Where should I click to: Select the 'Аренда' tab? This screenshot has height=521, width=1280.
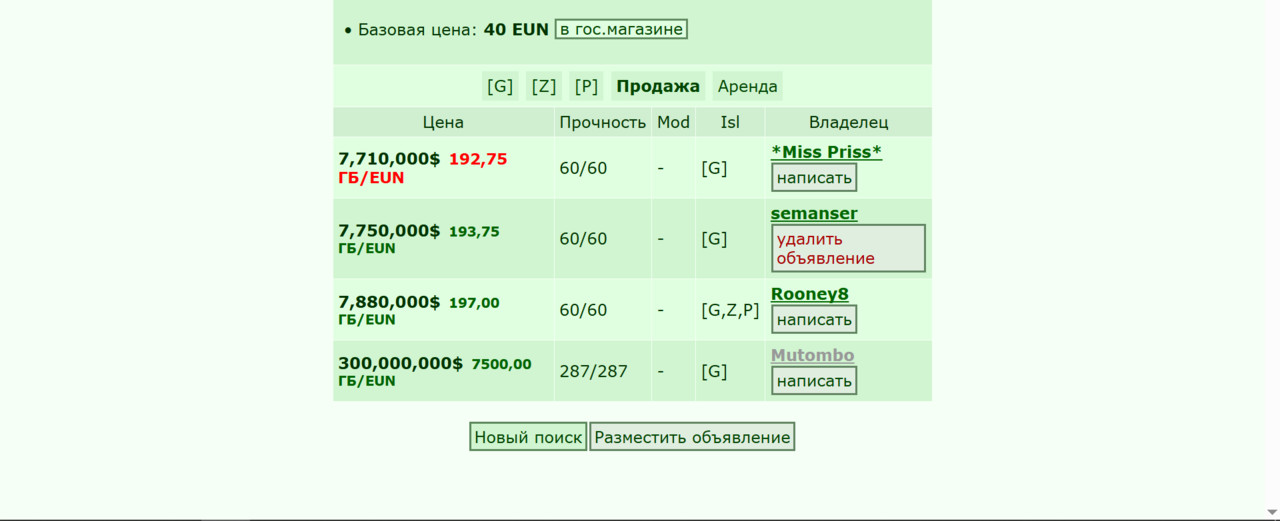[747, 86]
